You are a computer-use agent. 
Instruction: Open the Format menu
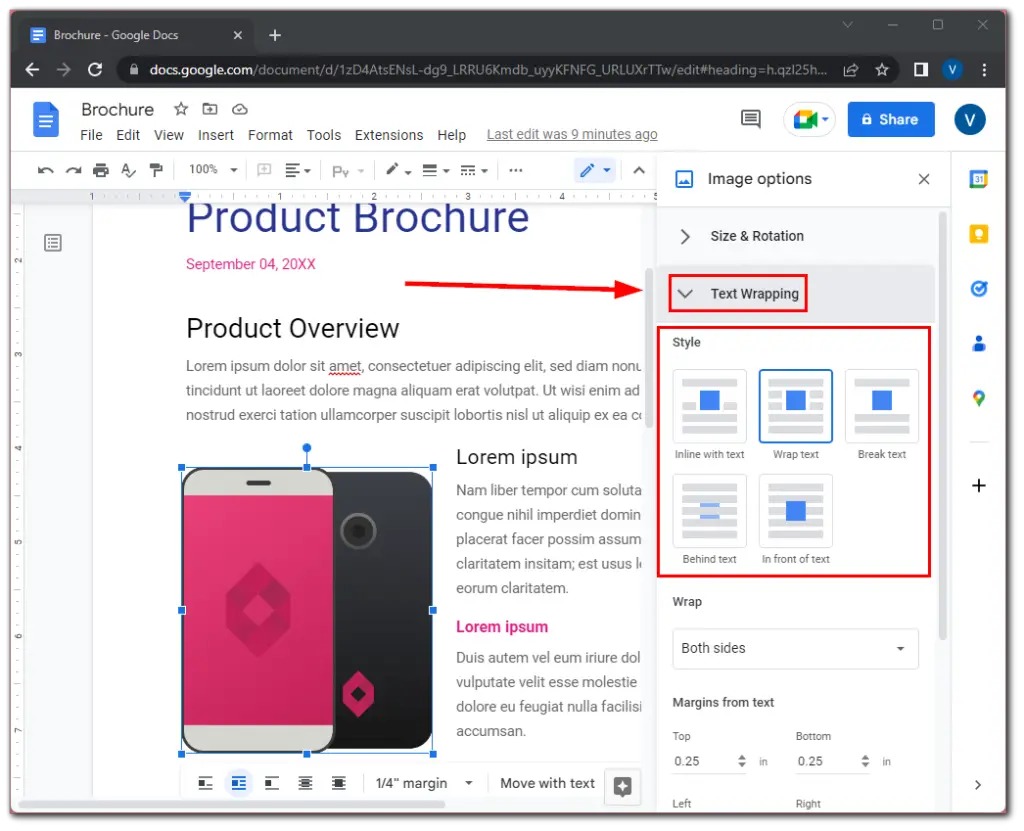coord(270,135)
